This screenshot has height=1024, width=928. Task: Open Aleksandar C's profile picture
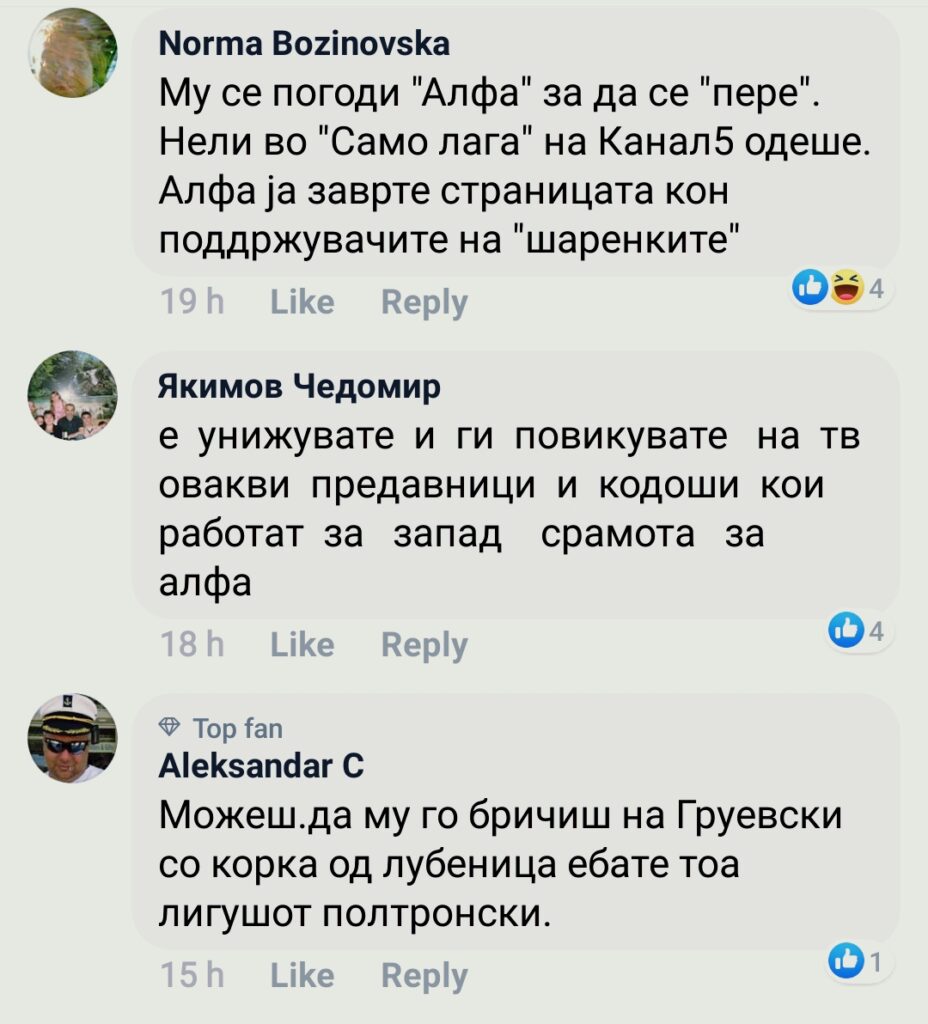coord(72,738)
